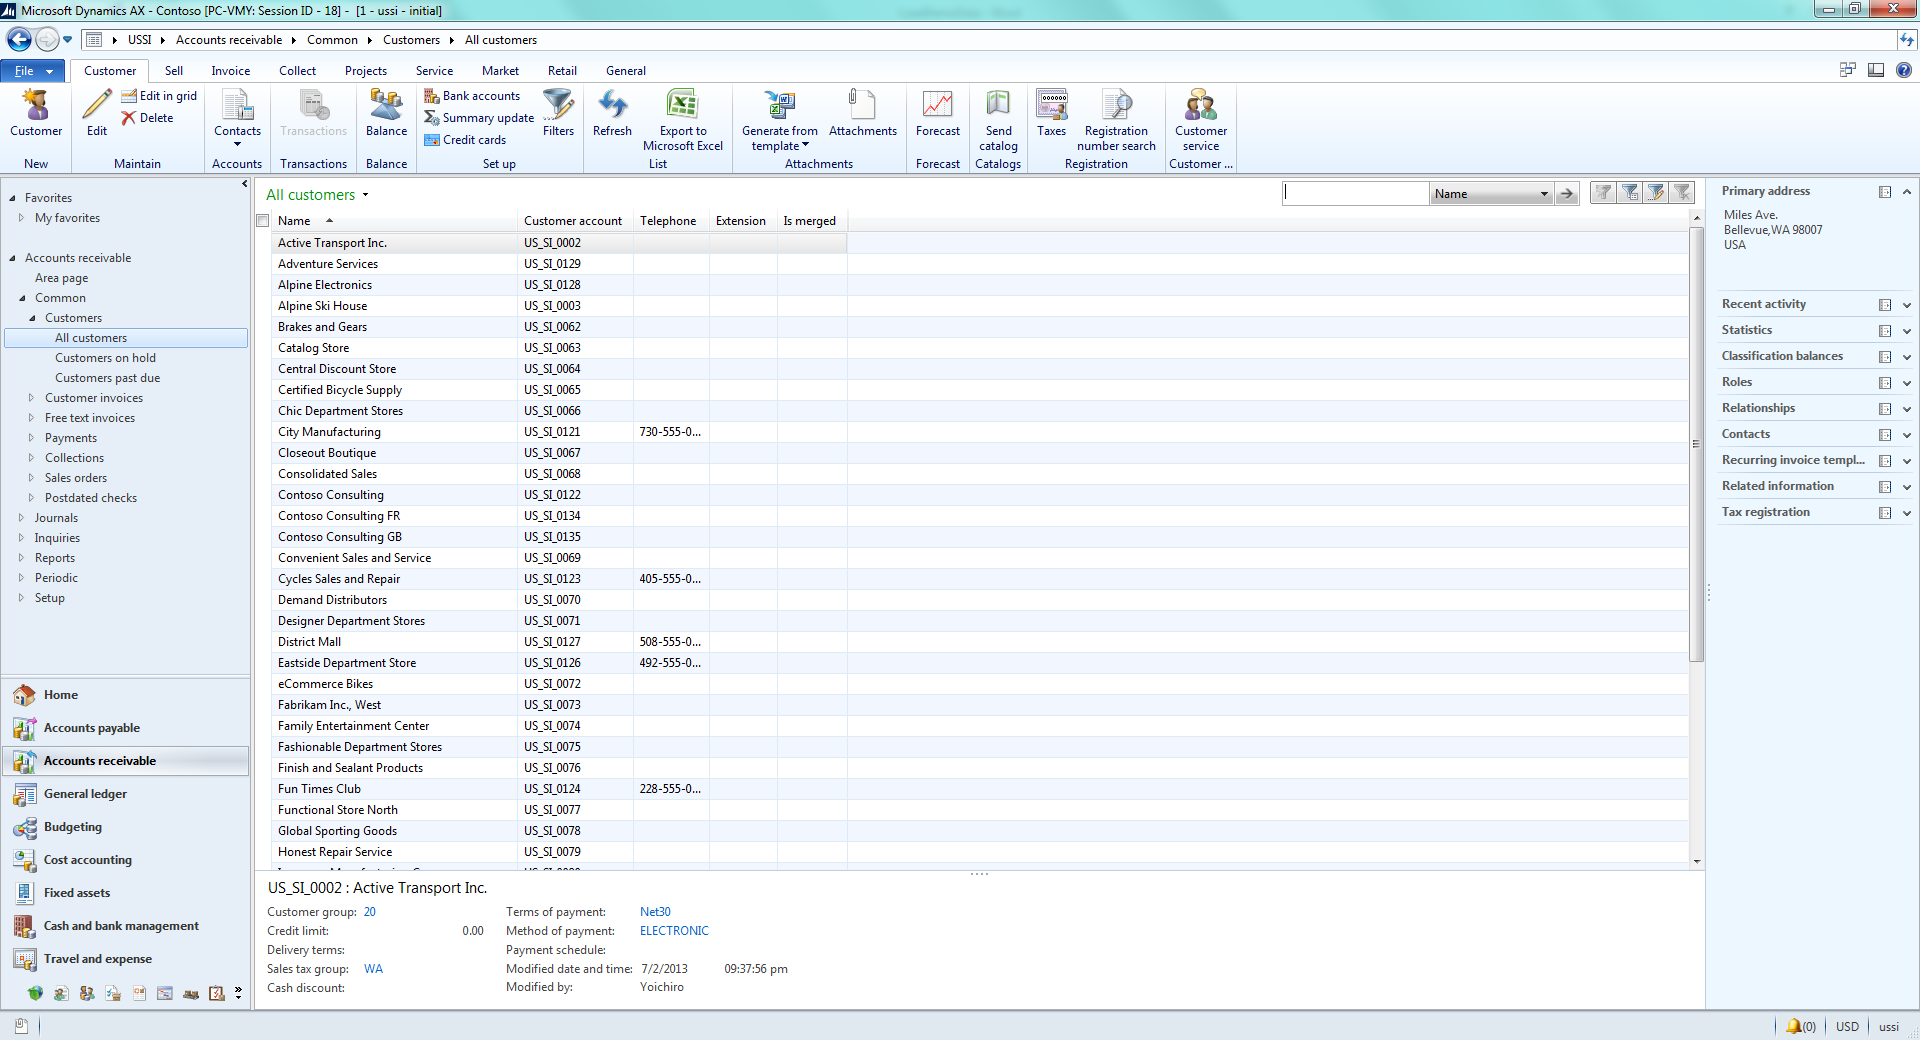Select the Fun Times Club row
The height and width of the screenshot is (1040, 1920).
pos(559,789)
